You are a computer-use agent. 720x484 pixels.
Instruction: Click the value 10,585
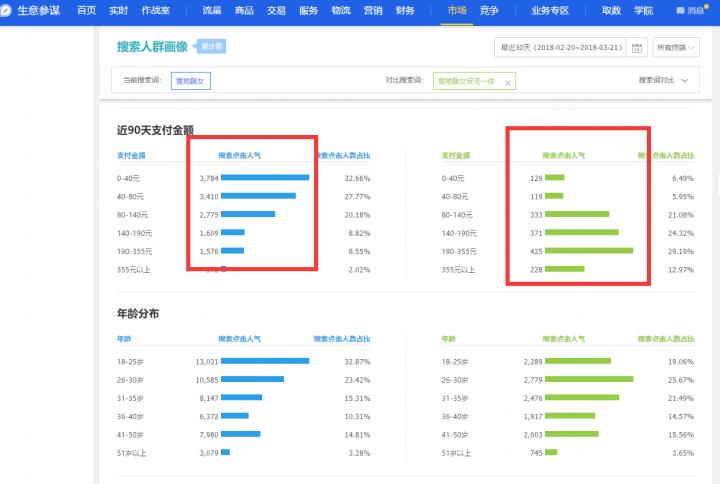point(207,380)
